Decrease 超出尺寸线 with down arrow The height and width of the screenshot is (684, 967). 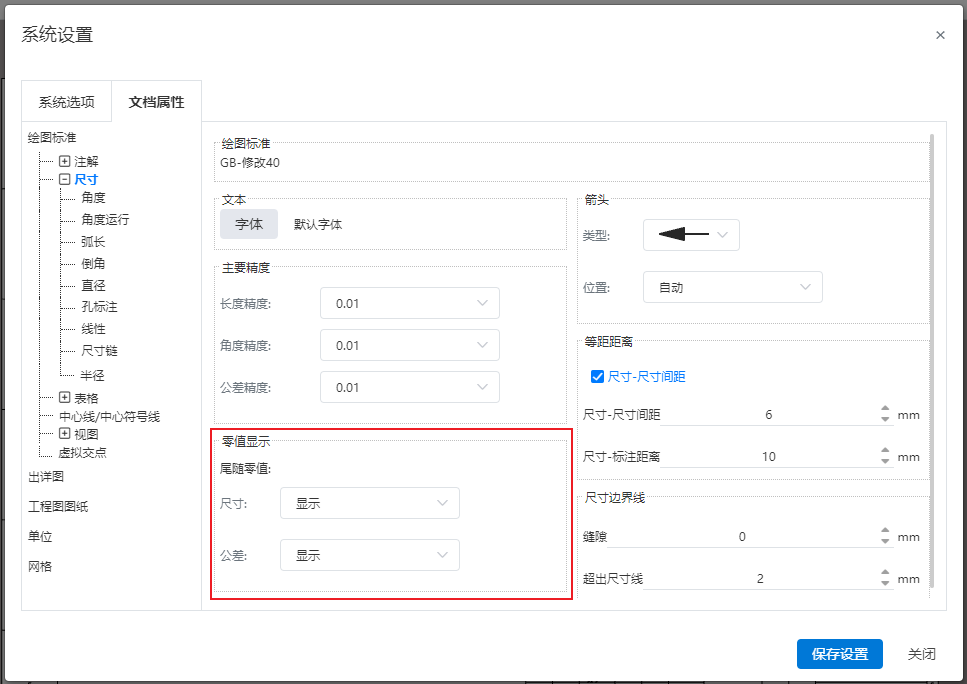pos(885,583)
